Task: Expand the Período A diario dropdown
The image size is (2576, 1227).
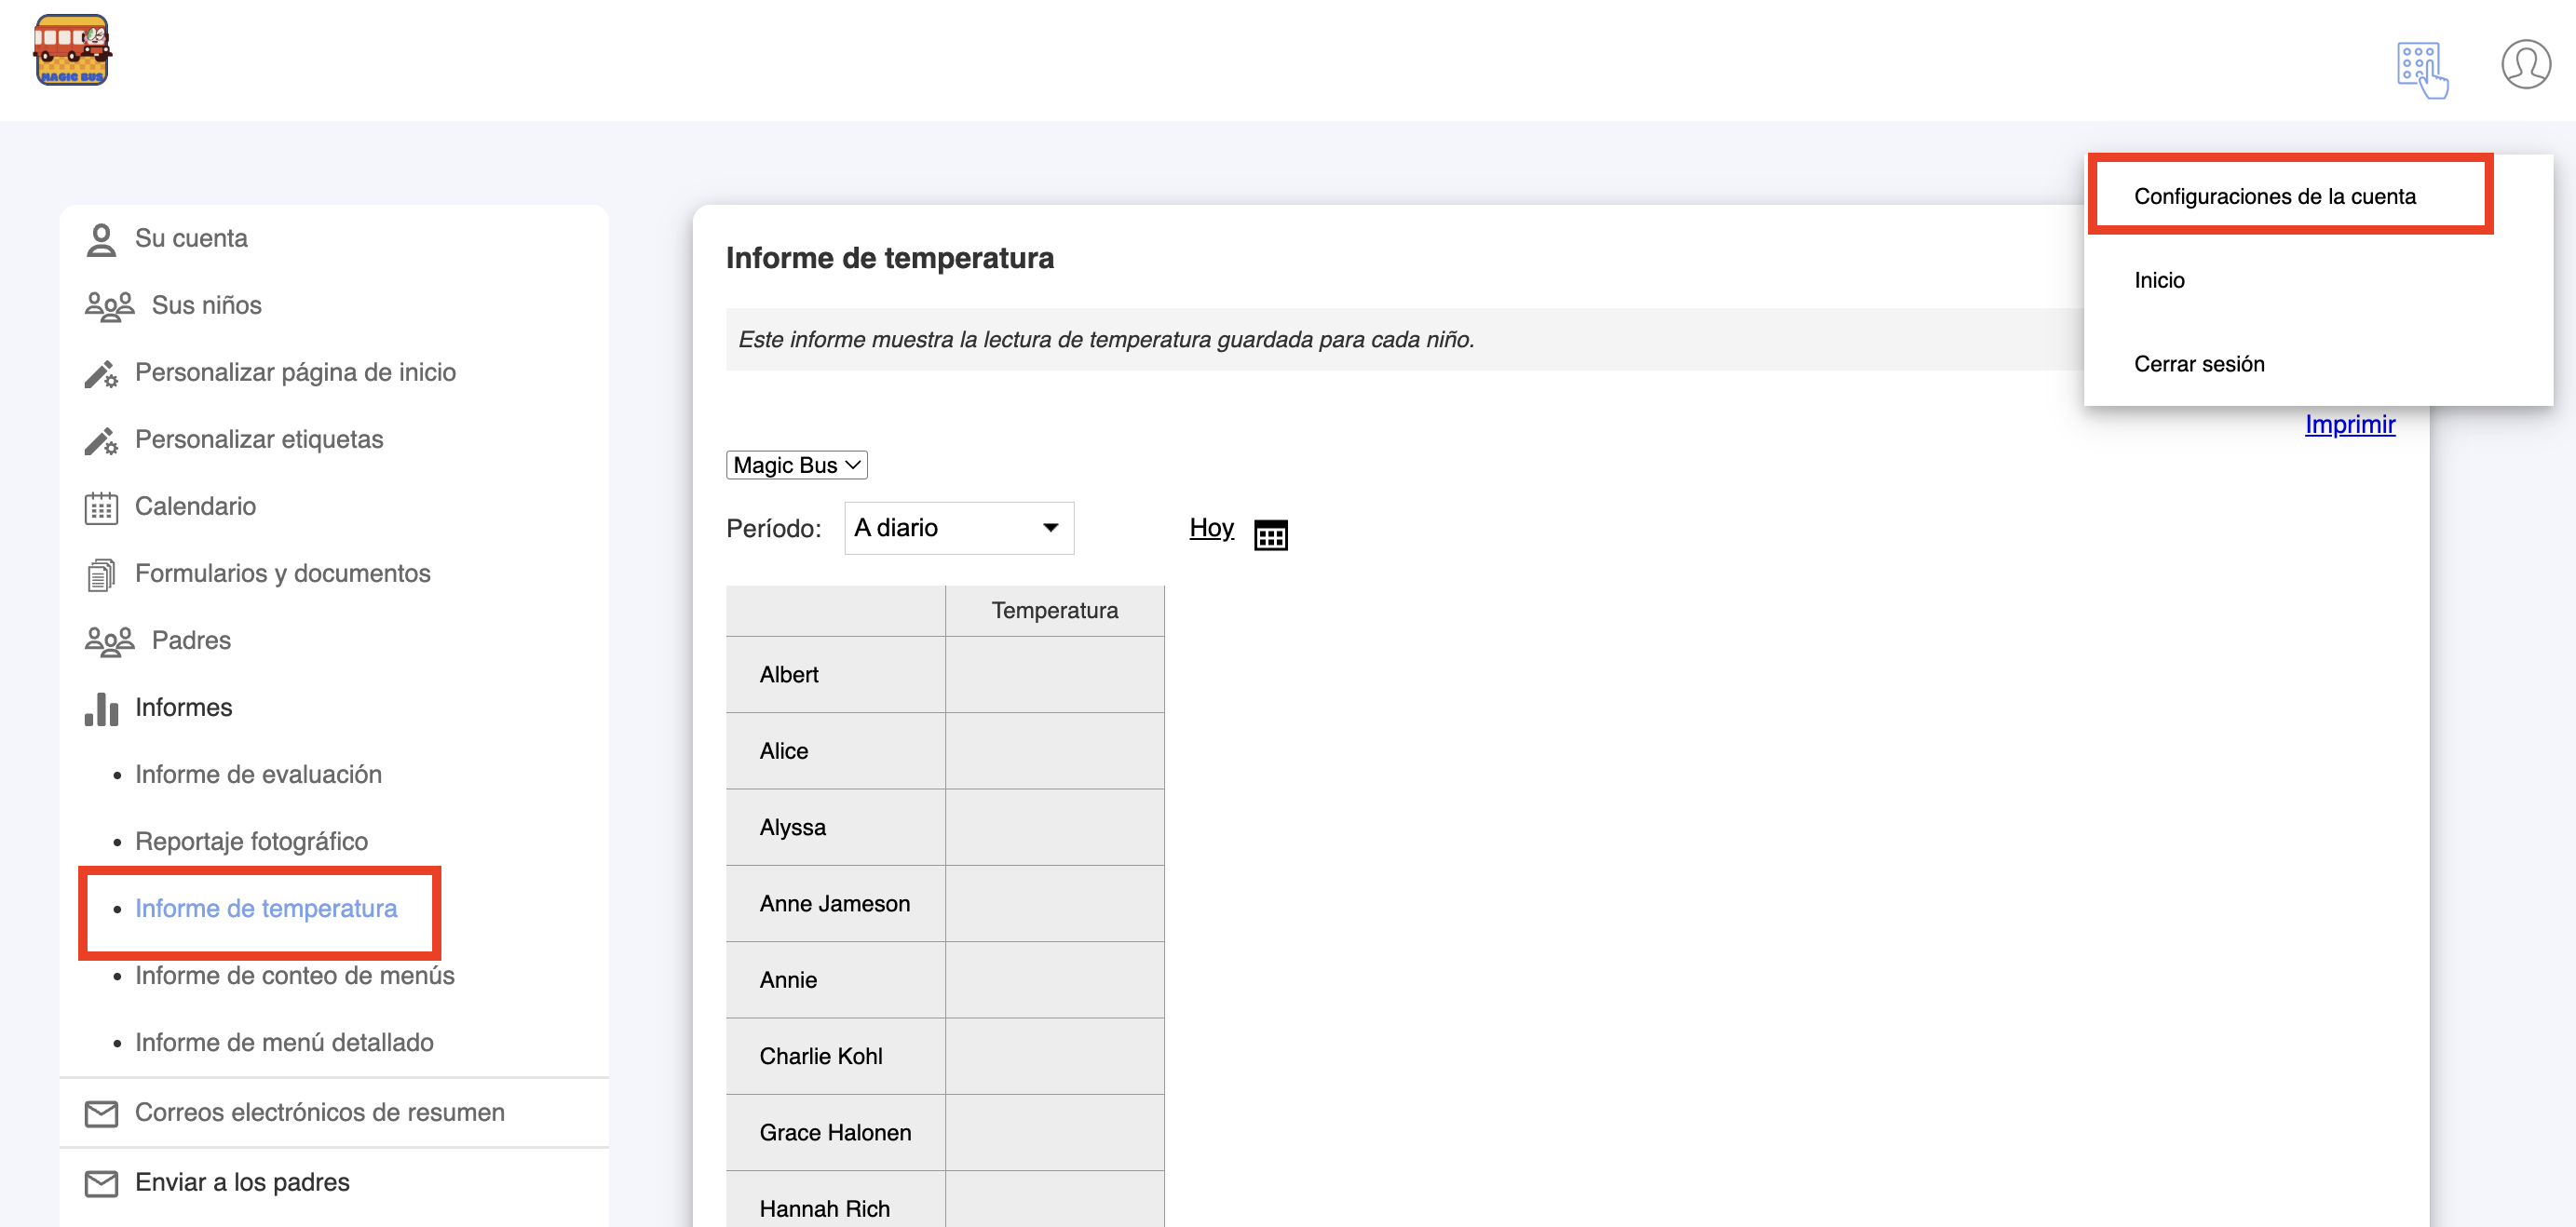Action: coord(958,528)
